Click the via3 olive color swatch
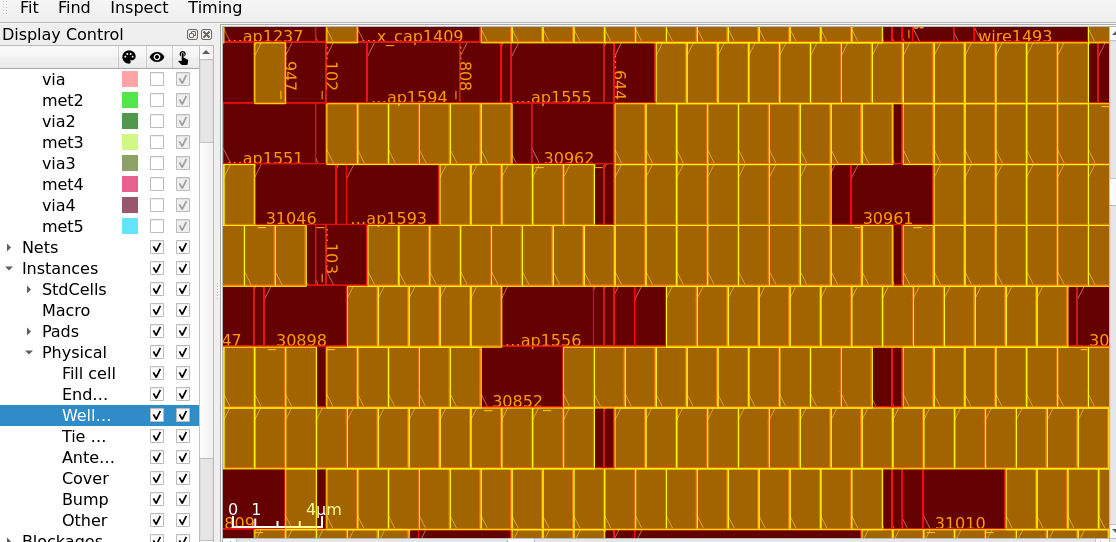This screenshot has width=1116, height=542. point(130,163)
